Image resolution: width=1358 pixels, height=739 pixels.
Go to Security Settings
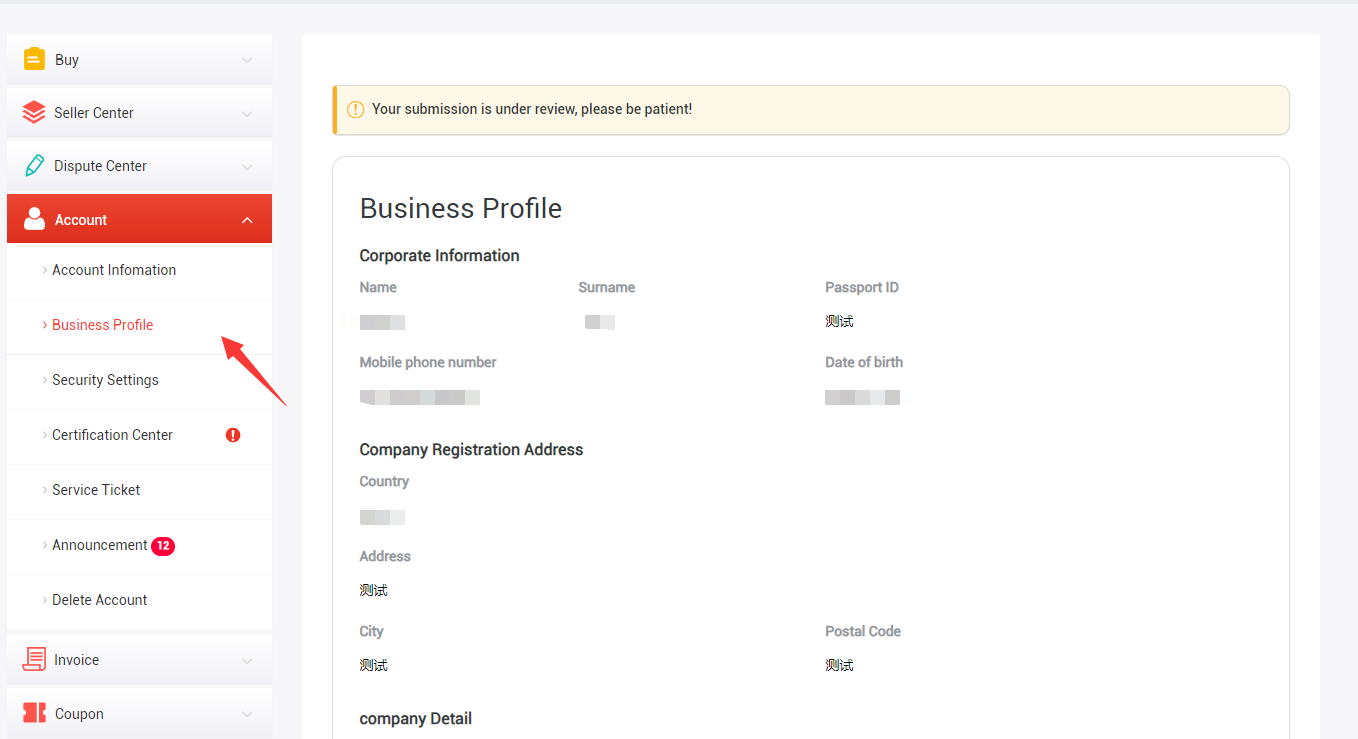[x=105, y=380]
